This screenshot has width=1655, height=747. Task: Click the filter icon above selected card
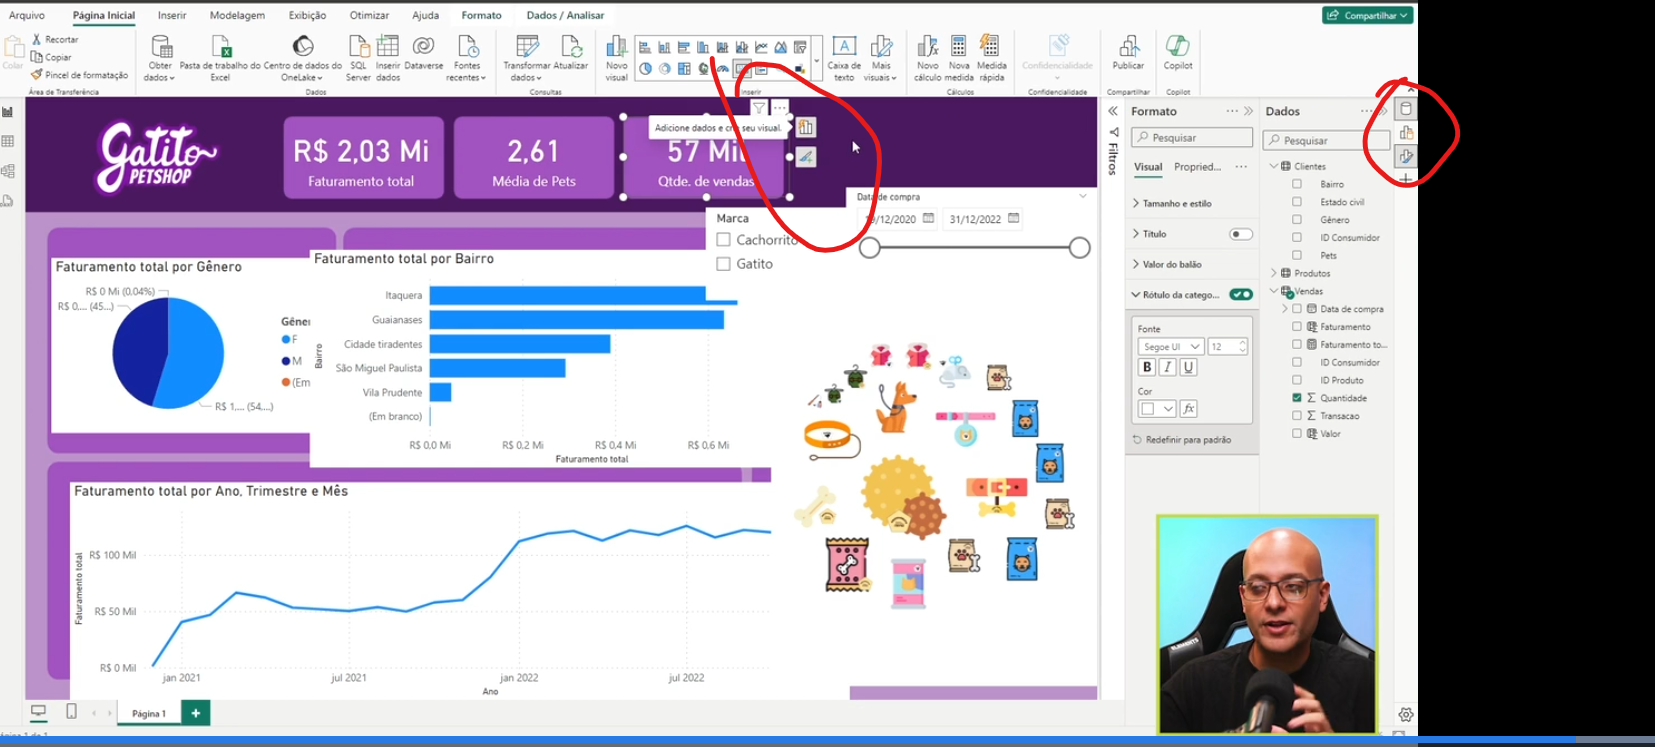(759, 107)
